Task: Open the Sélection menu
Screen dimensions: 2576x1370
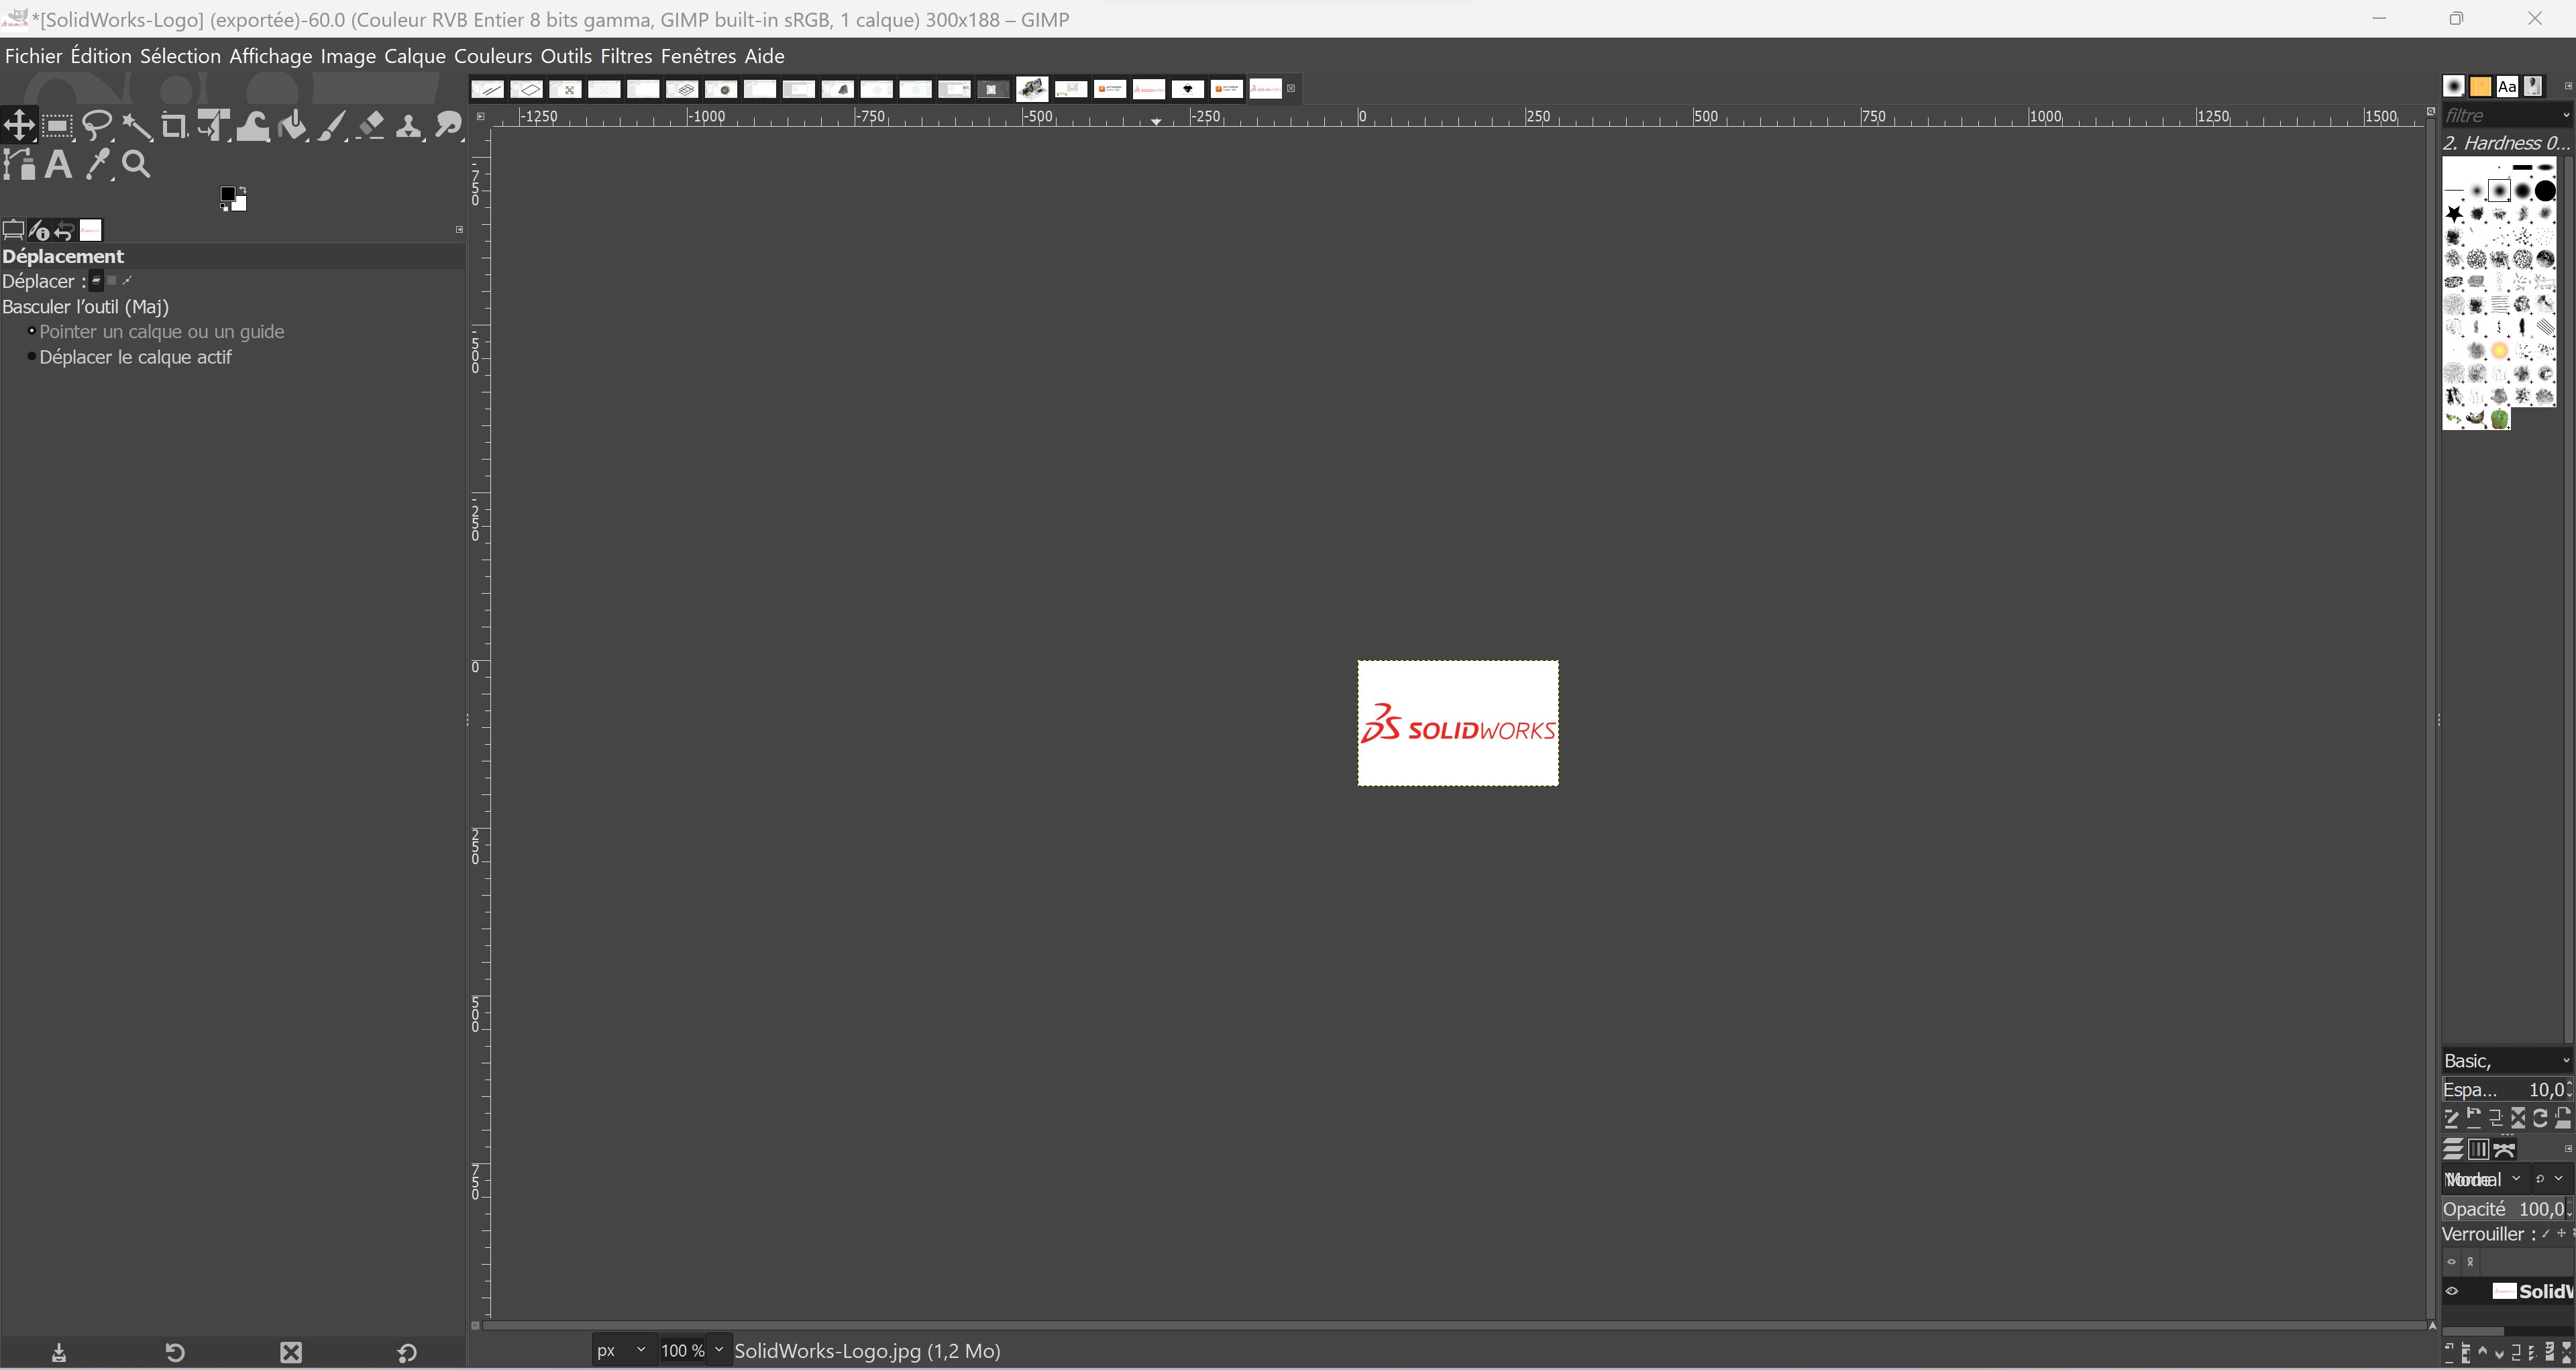Action: [x=180, y=56]
